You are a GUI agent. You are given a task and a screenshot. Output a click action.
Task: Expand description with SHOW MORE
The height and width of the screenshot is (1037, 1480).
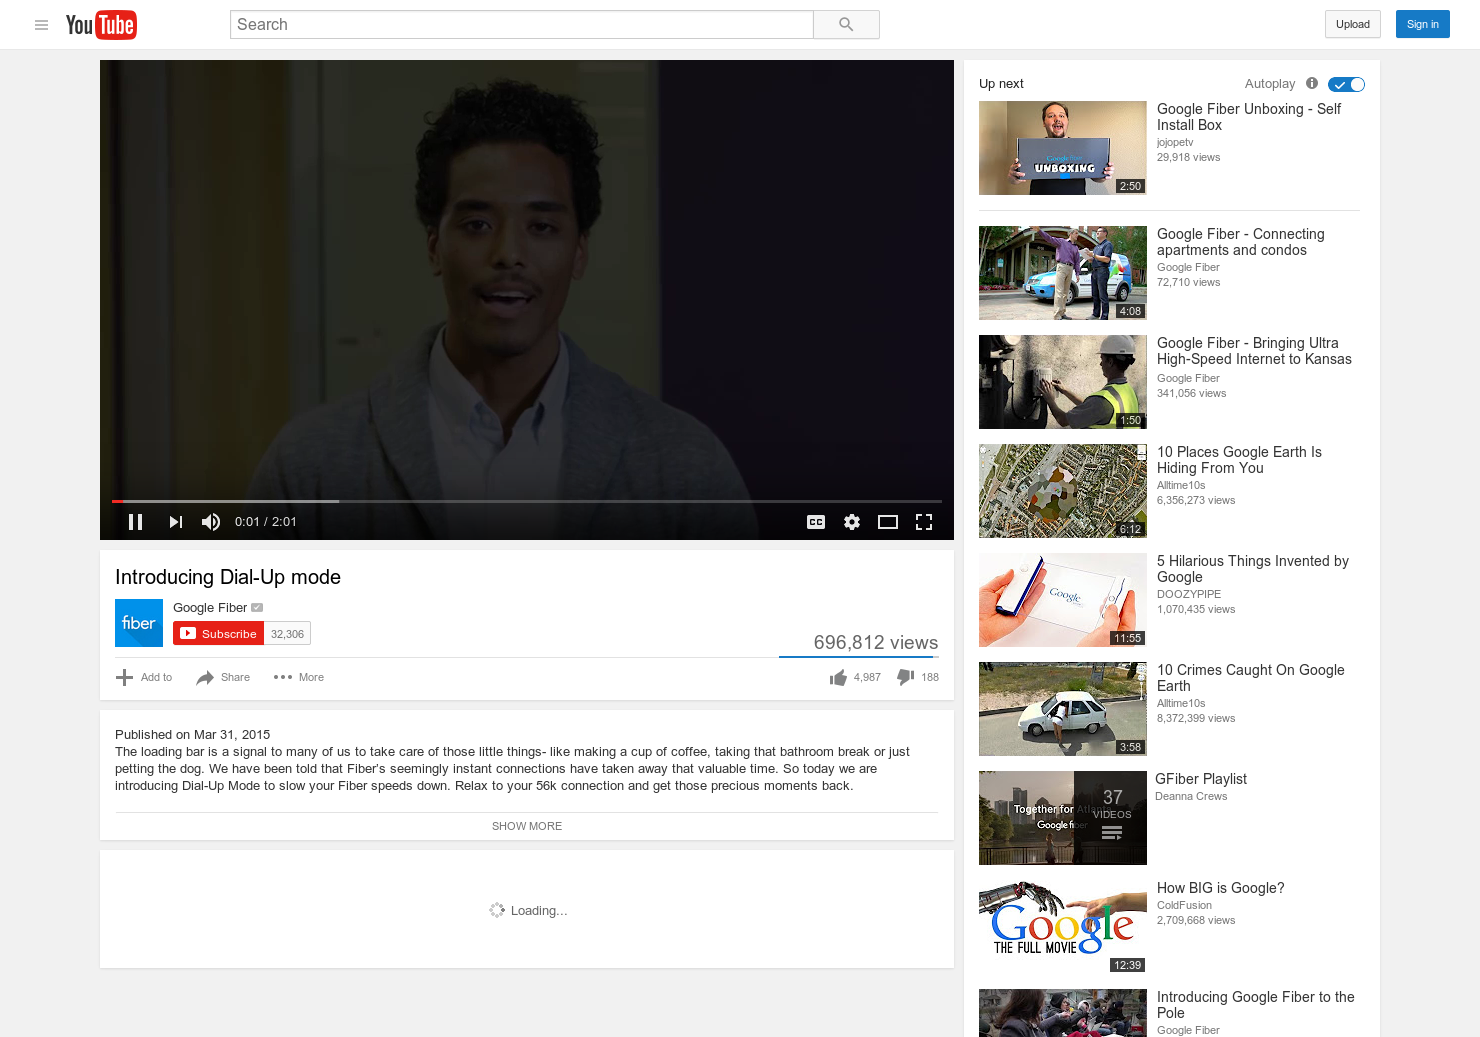tap(527, 826)
